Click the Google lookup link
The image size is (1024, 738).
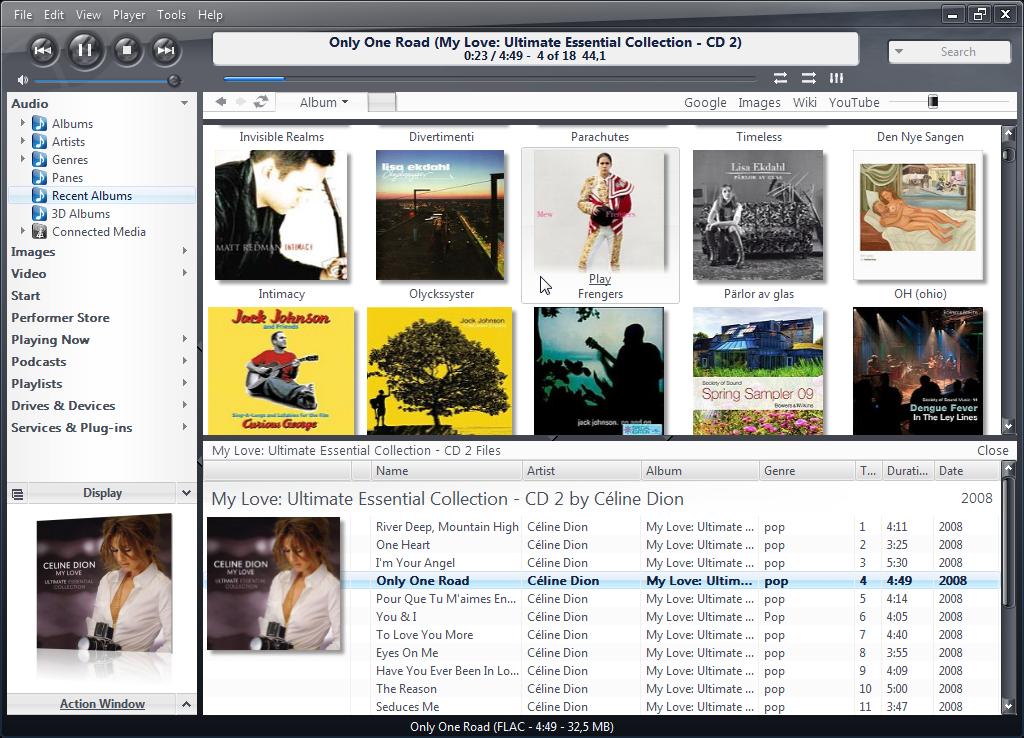[705, 103]
